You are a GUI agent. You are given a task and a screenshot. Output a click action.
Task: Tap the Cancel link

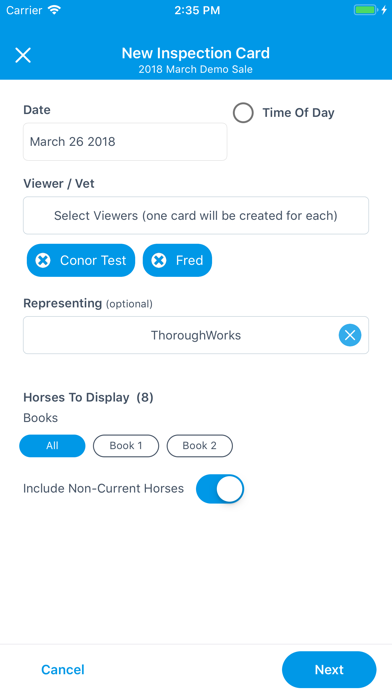[63, 669]
